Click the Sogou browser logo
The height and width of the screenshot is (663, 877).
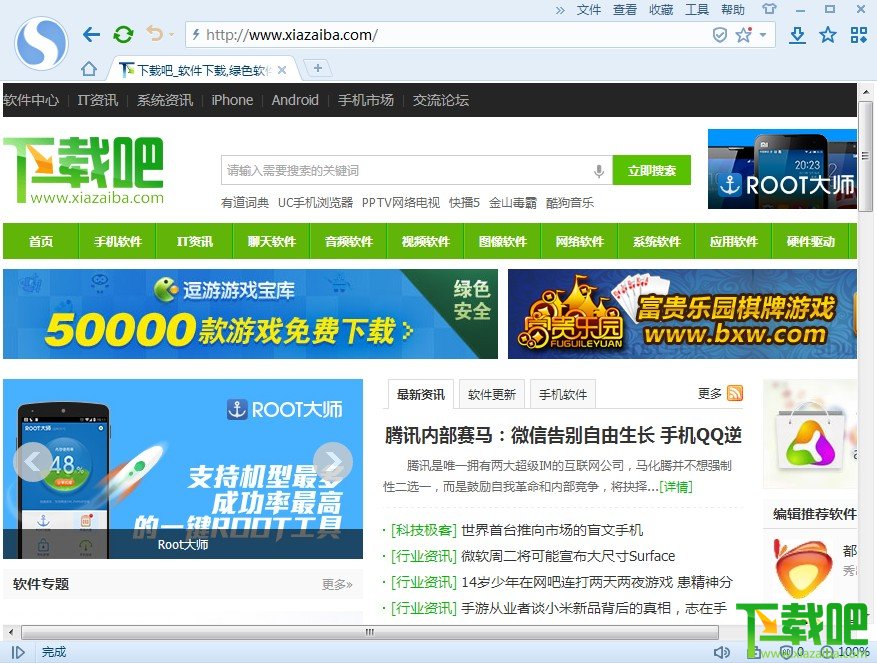click(41, 44)
